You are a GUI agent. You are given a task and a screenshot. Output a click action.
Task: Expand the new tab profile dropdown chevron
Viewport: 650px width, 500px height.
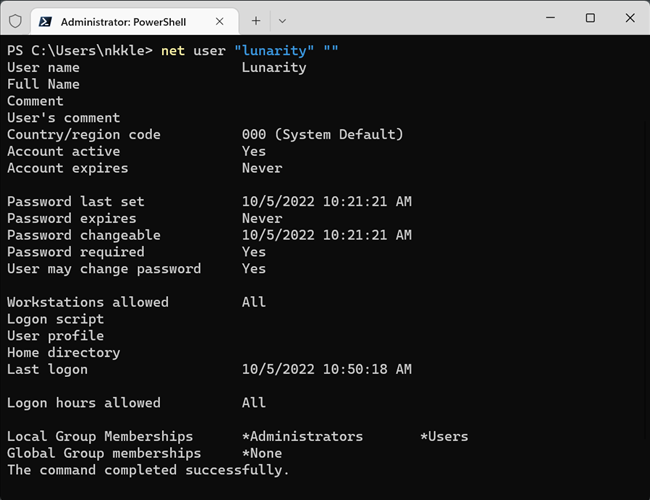point(282,20)
